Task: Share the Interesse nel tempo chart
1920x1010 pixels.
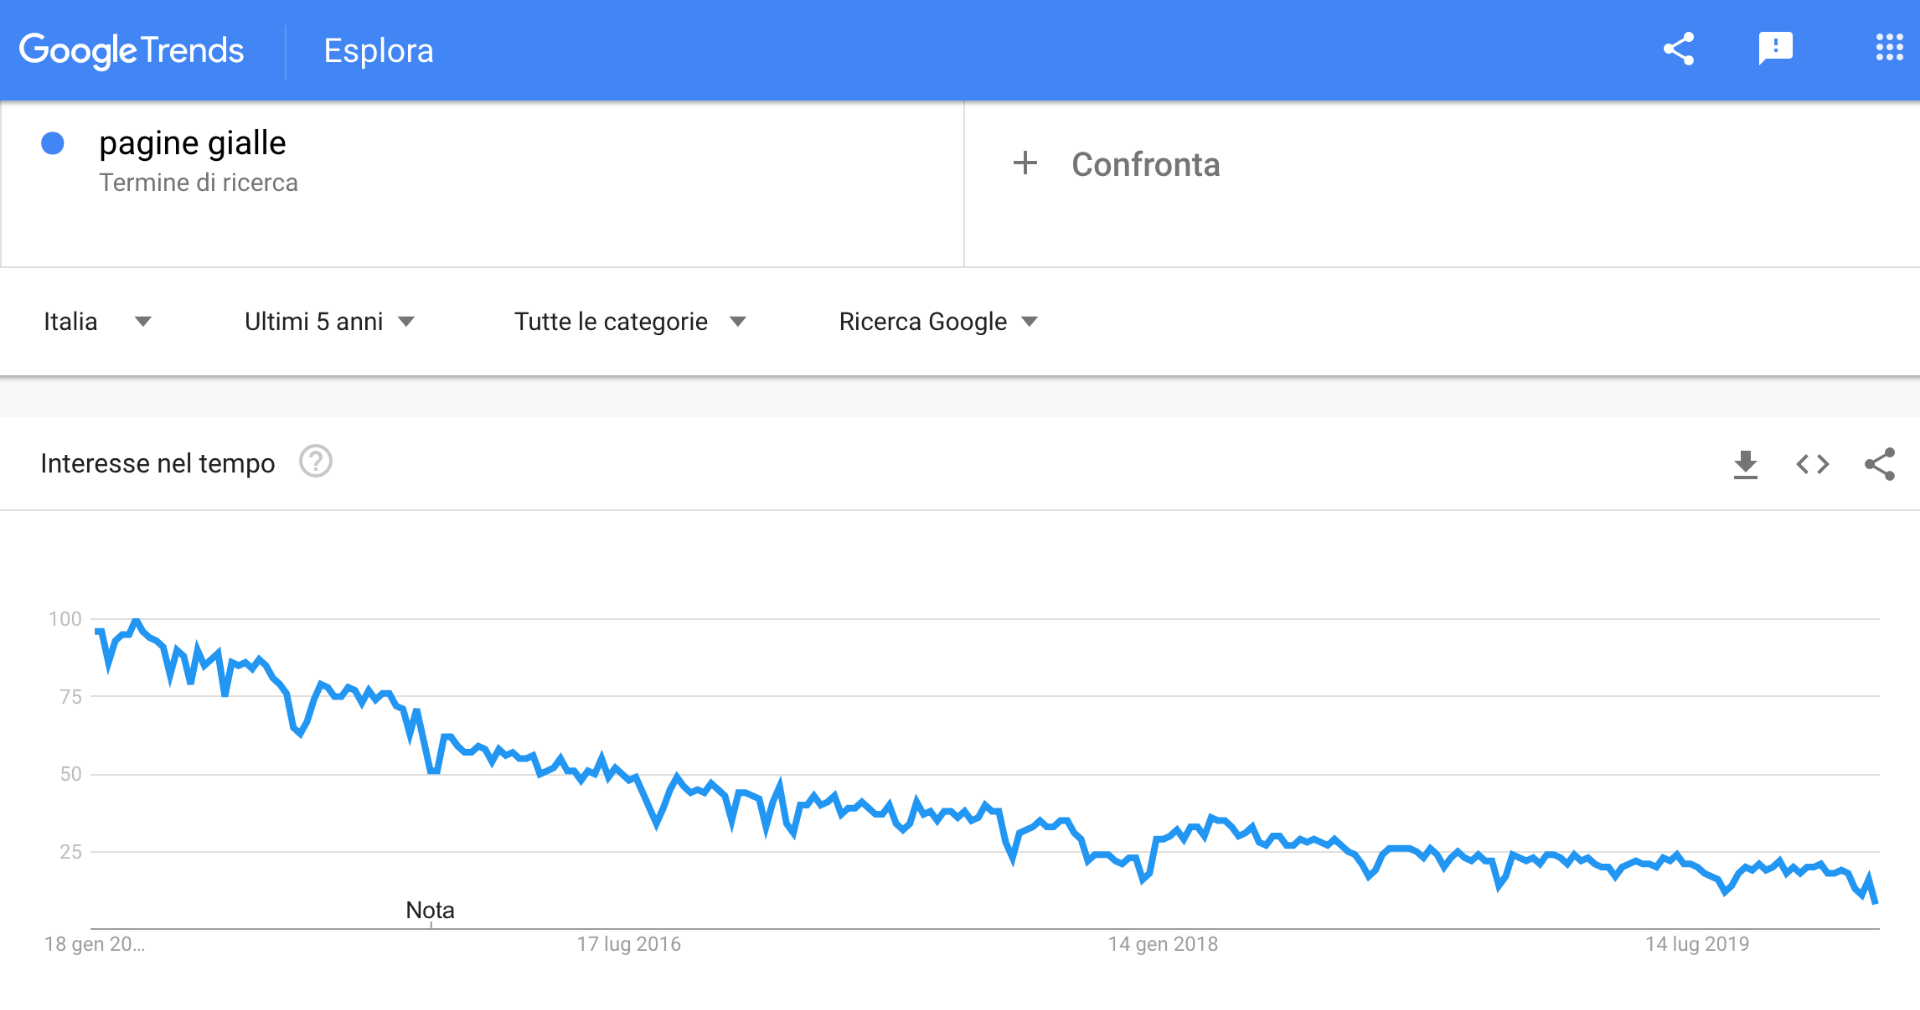Action: (1879, 464)
